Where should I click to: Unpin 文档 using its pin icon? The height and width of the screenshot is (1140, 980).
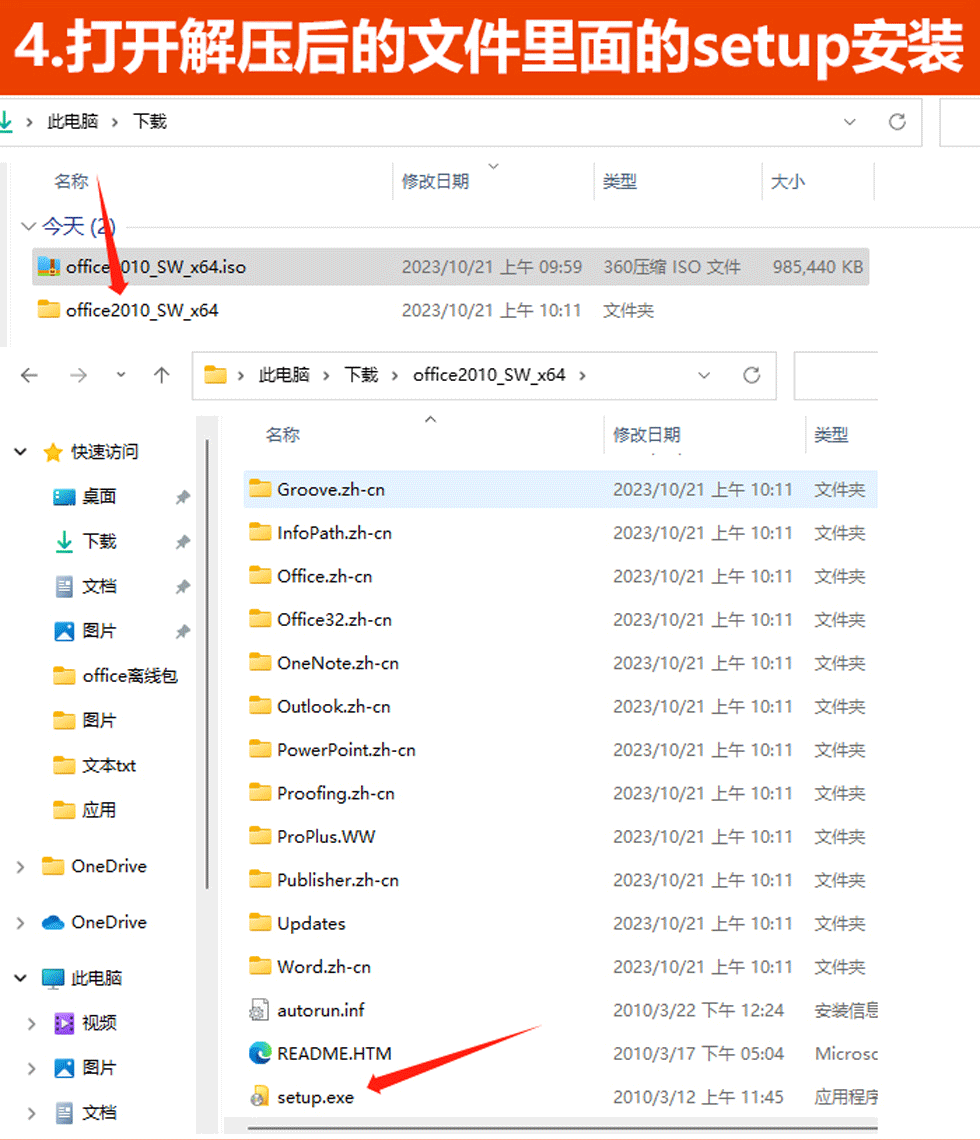(182, 587)
